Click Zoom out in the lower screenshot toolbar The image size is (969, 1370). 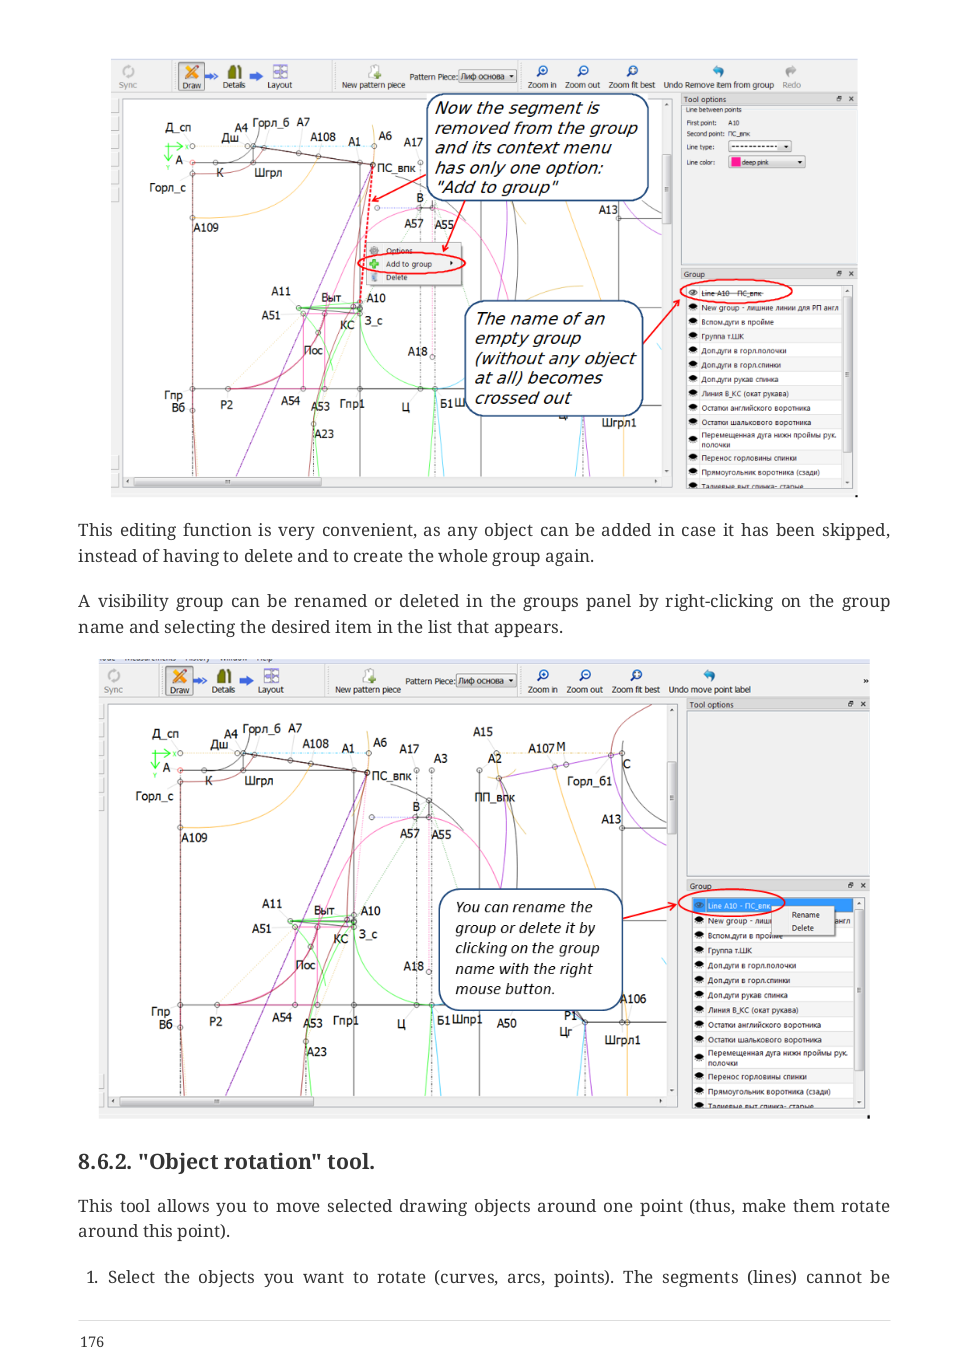[585, 681]
